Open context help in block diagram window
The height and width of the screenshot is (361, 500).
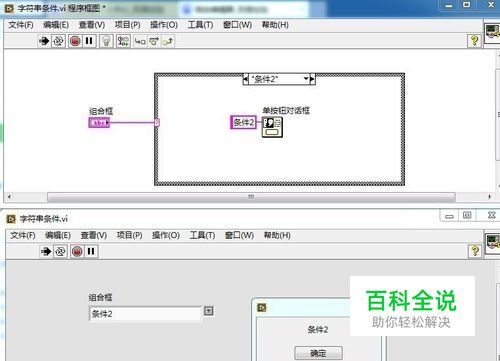pos(474,41)
